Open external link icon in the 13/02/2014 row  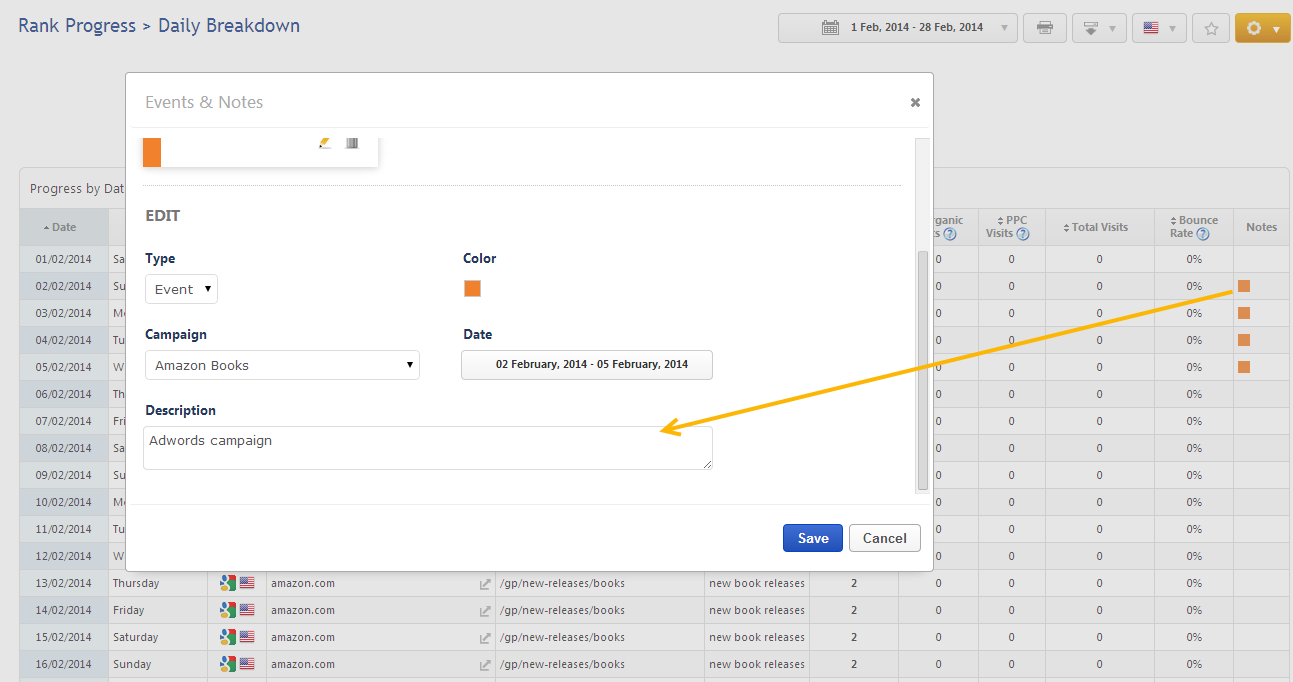click(x=485, y=584)
